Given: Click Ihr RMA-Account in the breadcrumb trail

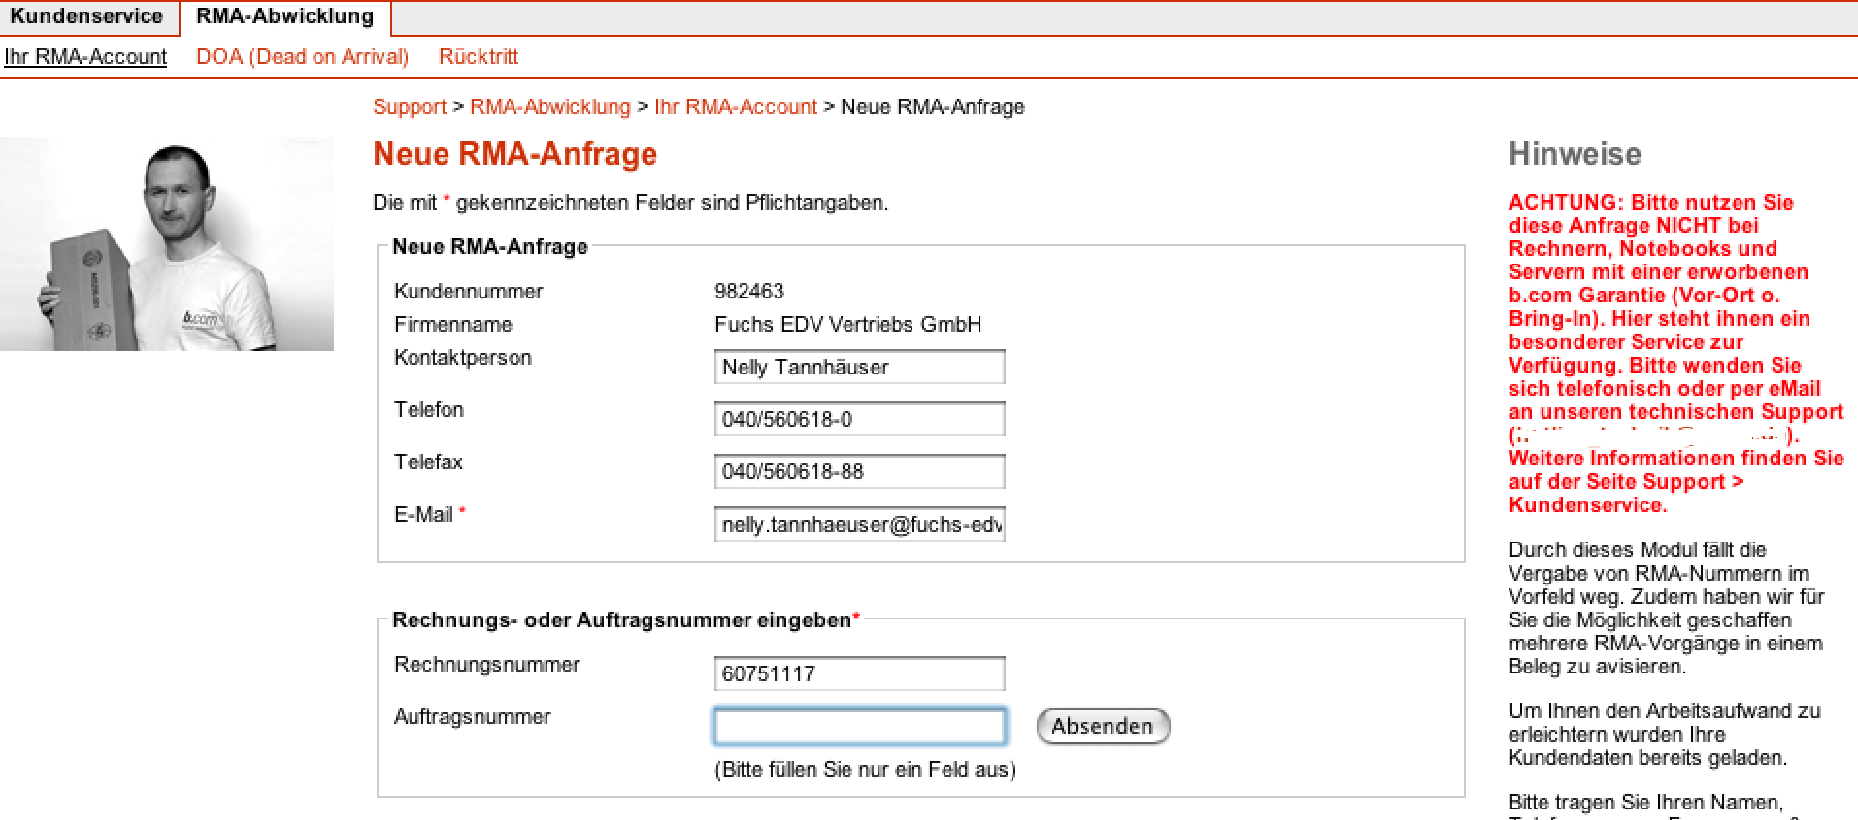Looking at the screenshot, I should click(735, 107).
